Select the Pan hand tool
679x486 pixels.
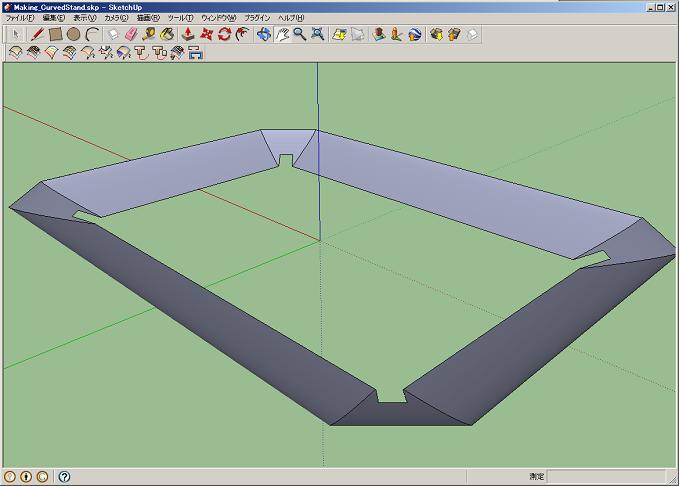pyautogui.click(x=282, y=34)
